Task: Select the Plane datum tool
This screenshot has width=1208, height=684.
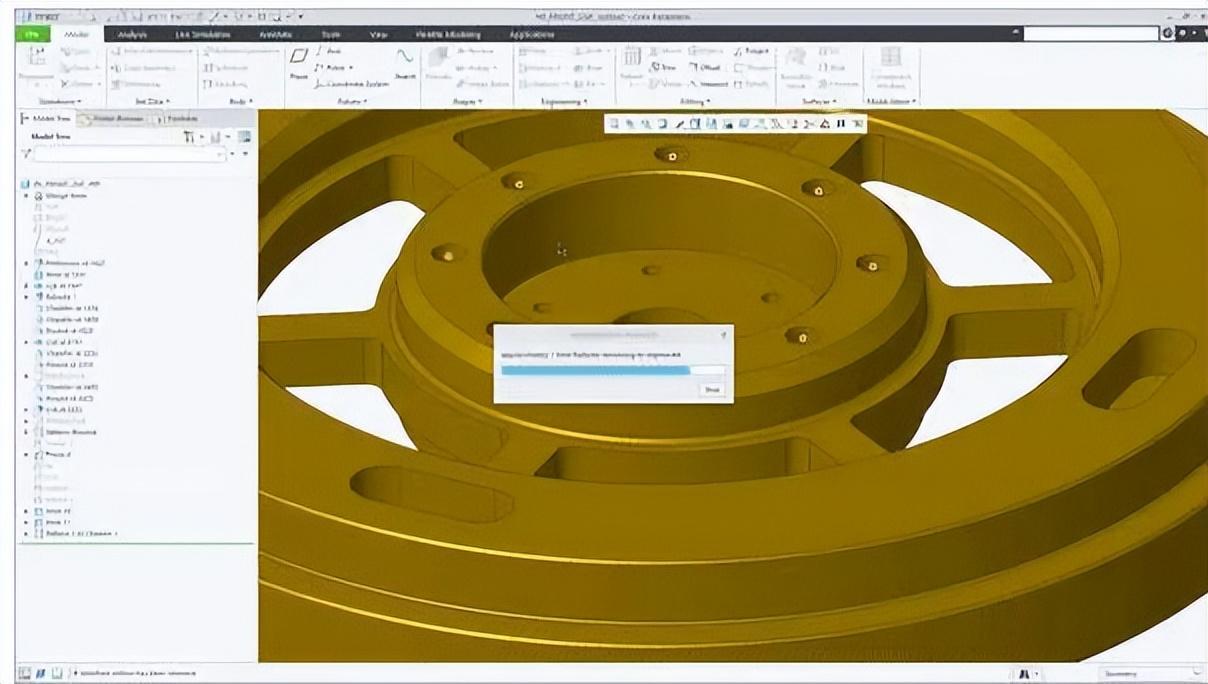Action: tap(298, 64)
